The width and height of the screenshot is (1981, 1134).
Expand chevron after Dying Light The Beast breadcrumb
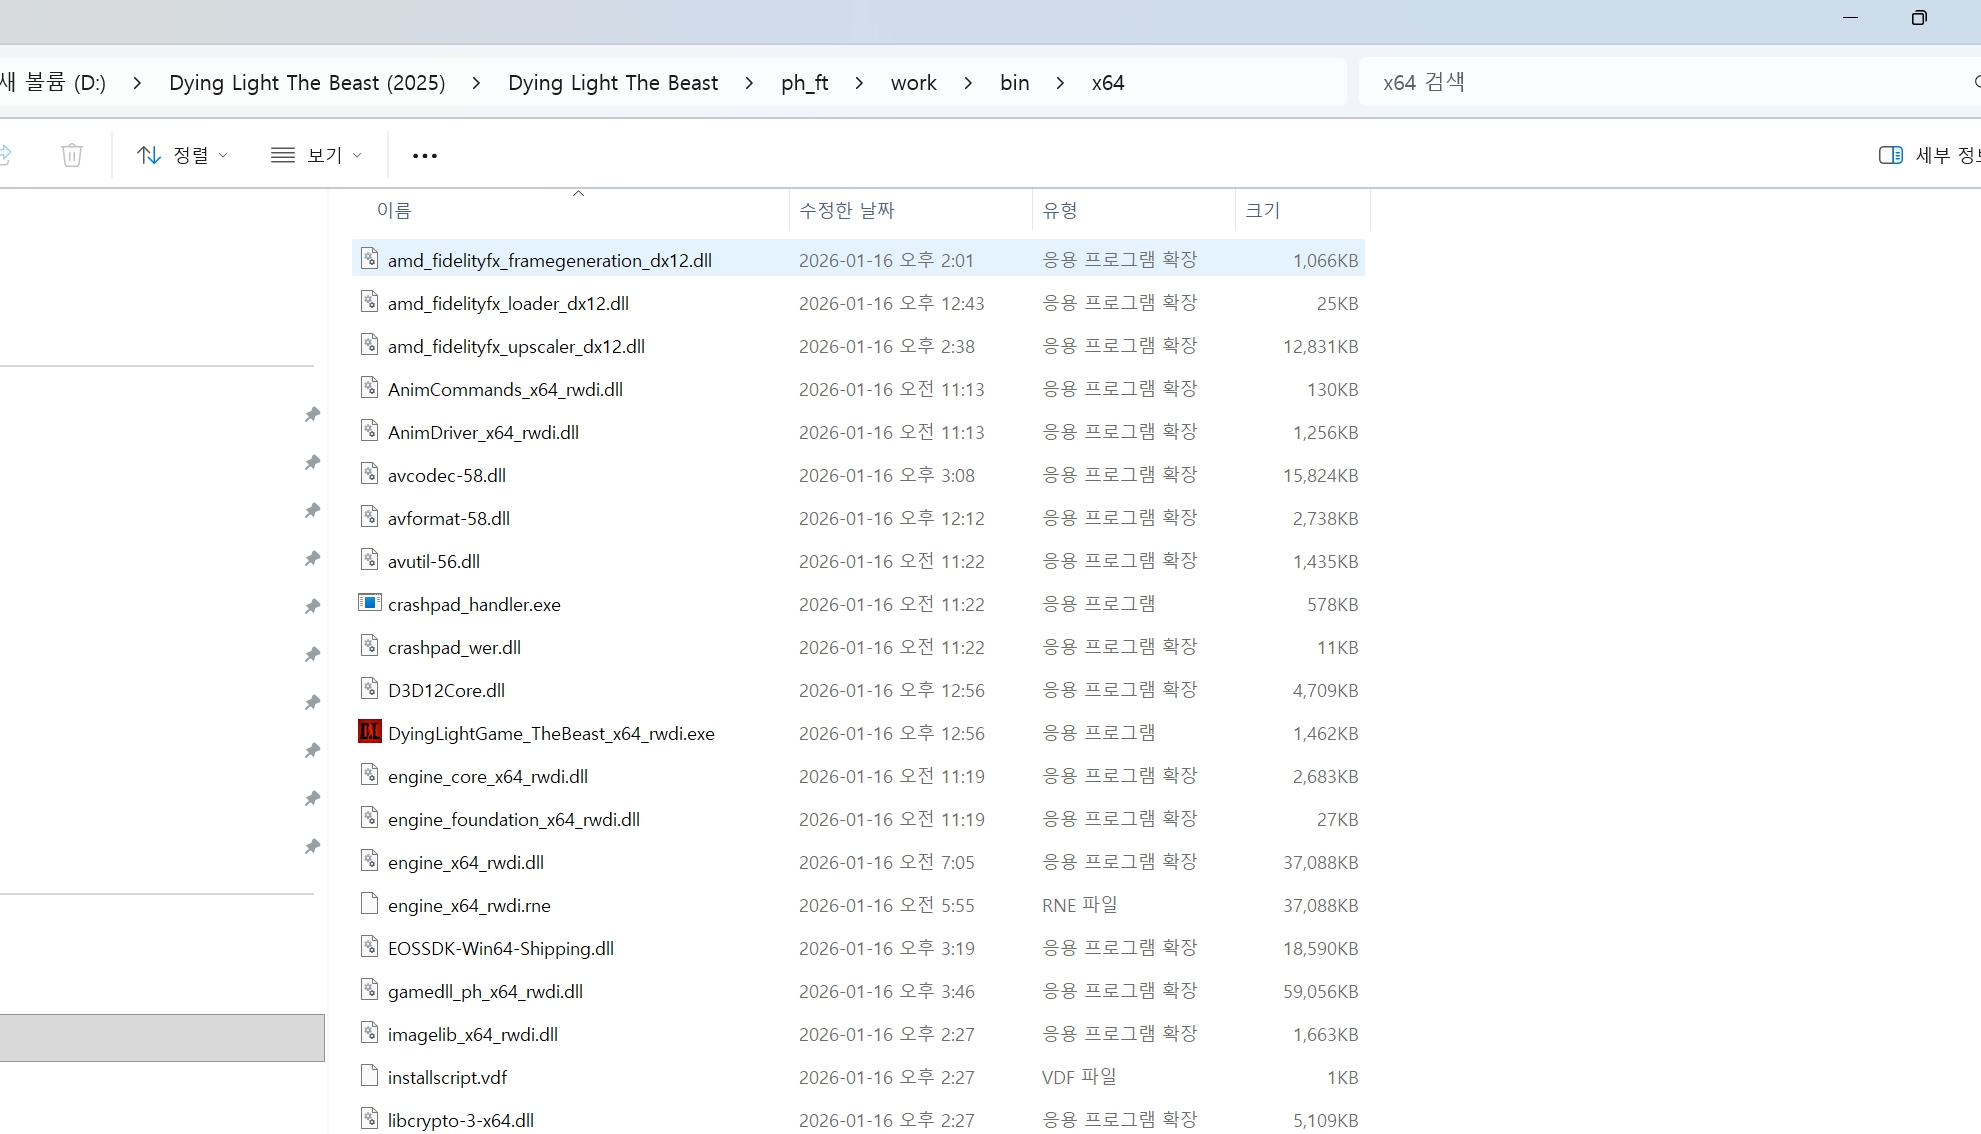[x=749, y=83]
